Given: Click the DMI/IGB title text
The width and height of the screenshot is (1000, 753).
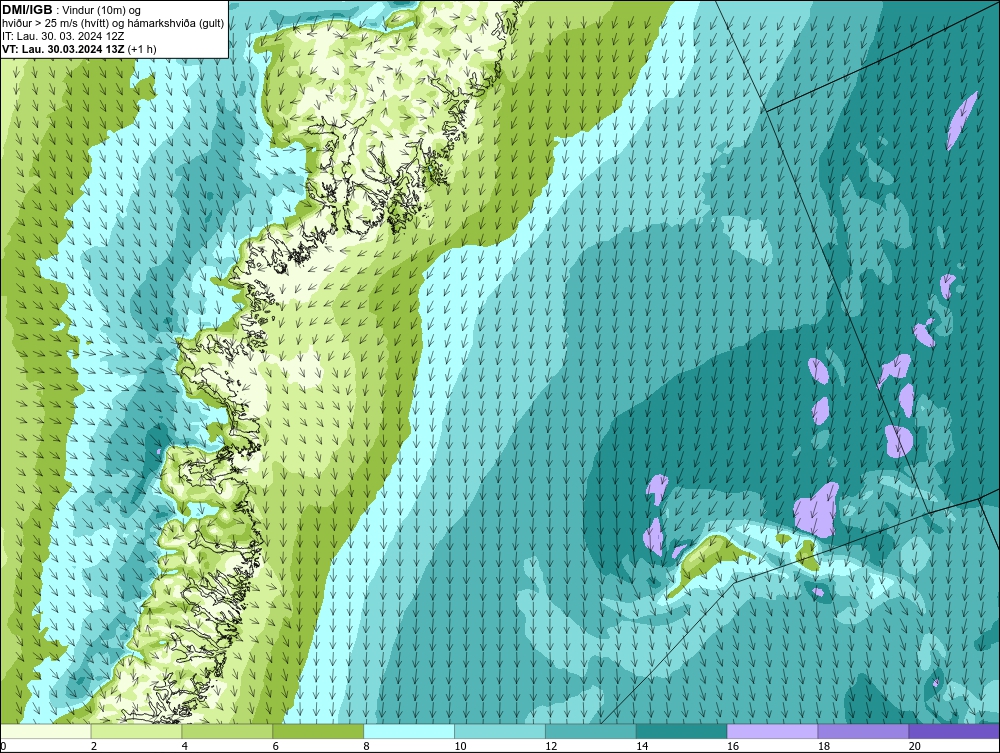Looking at the screenshot, I should coord(27,10).
